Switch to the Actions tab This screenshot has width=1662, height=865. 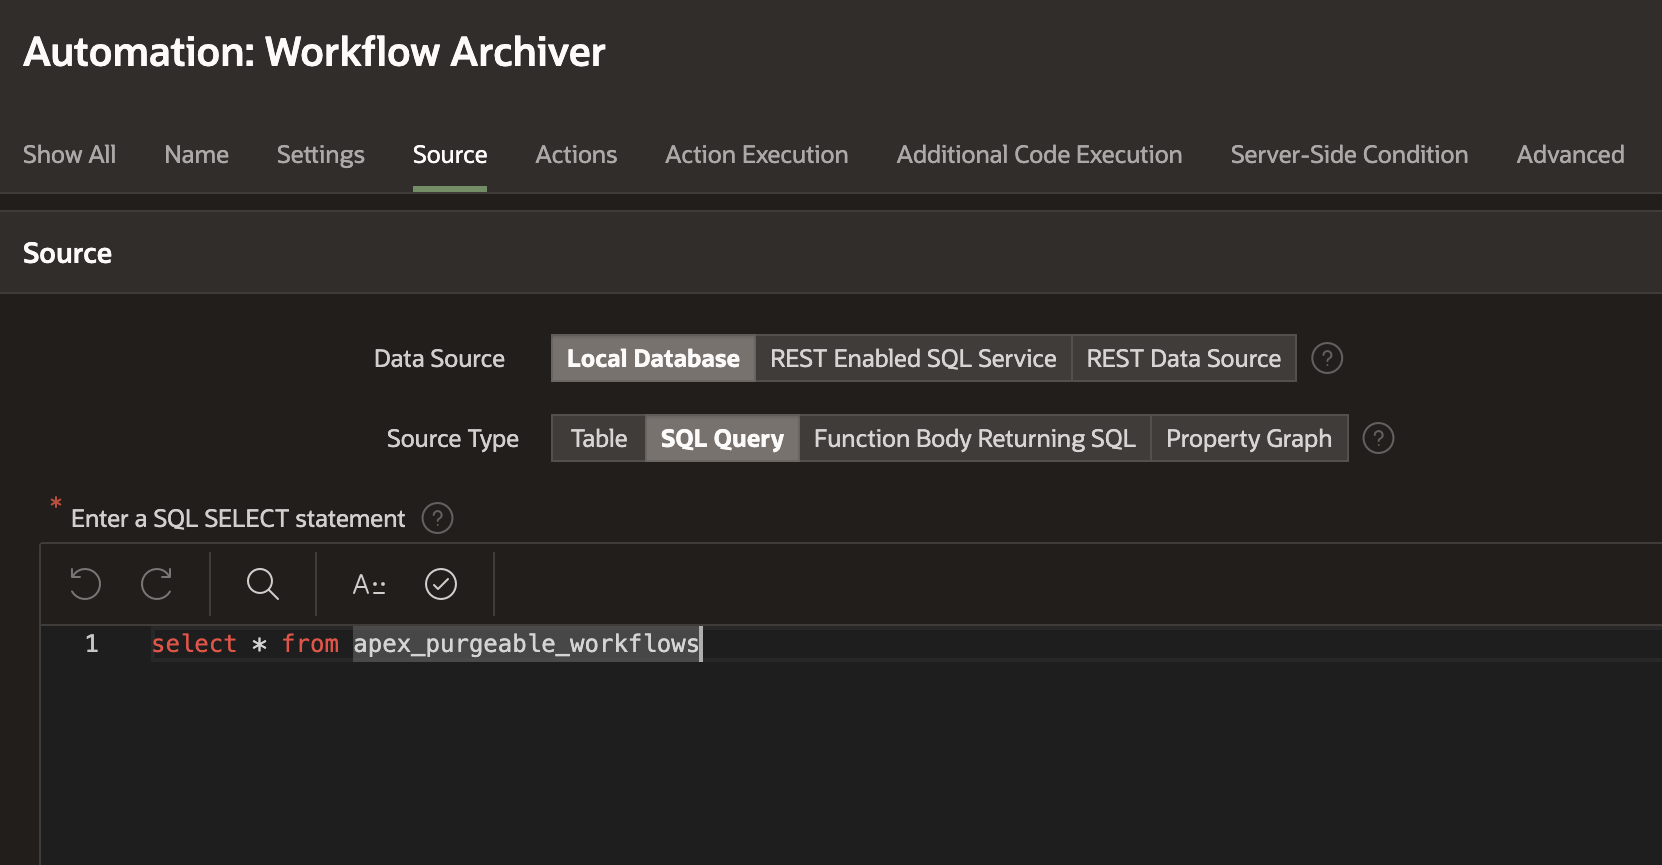(x=576, y=155)
